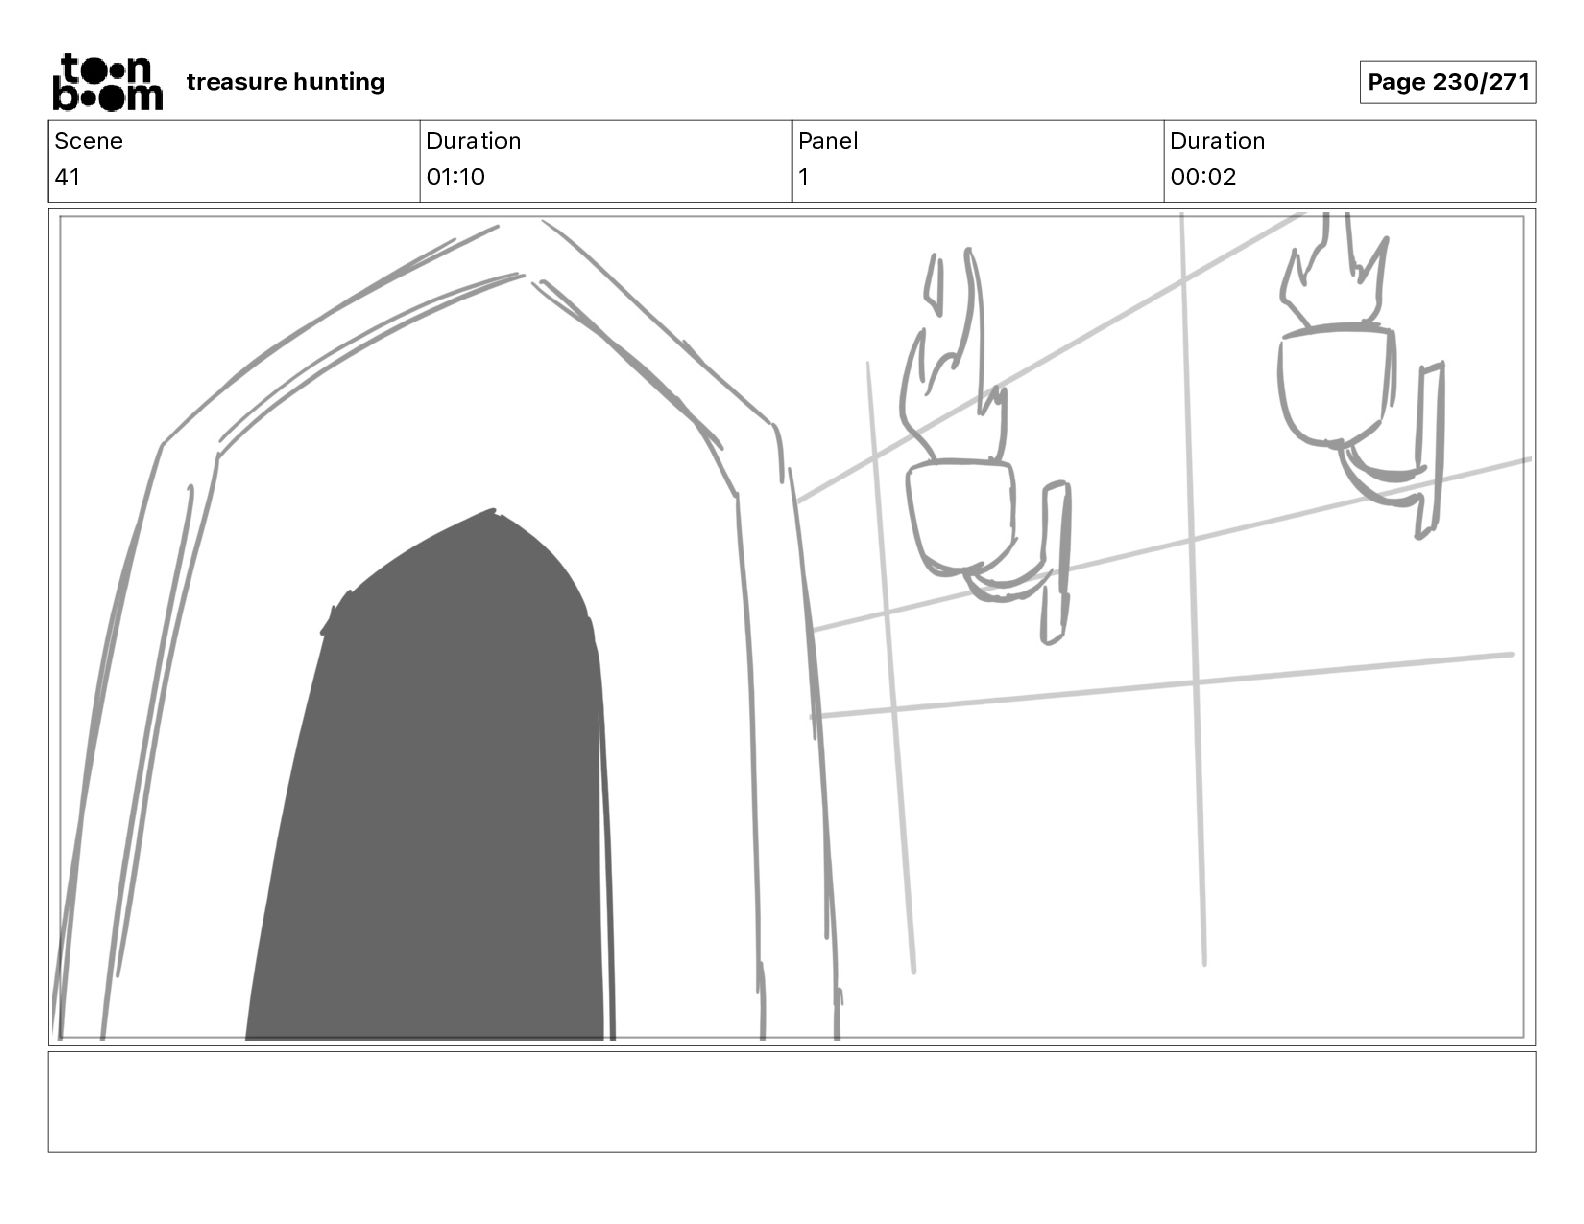
Task: Click the empty notes box below the panel
Action: 792,1101
